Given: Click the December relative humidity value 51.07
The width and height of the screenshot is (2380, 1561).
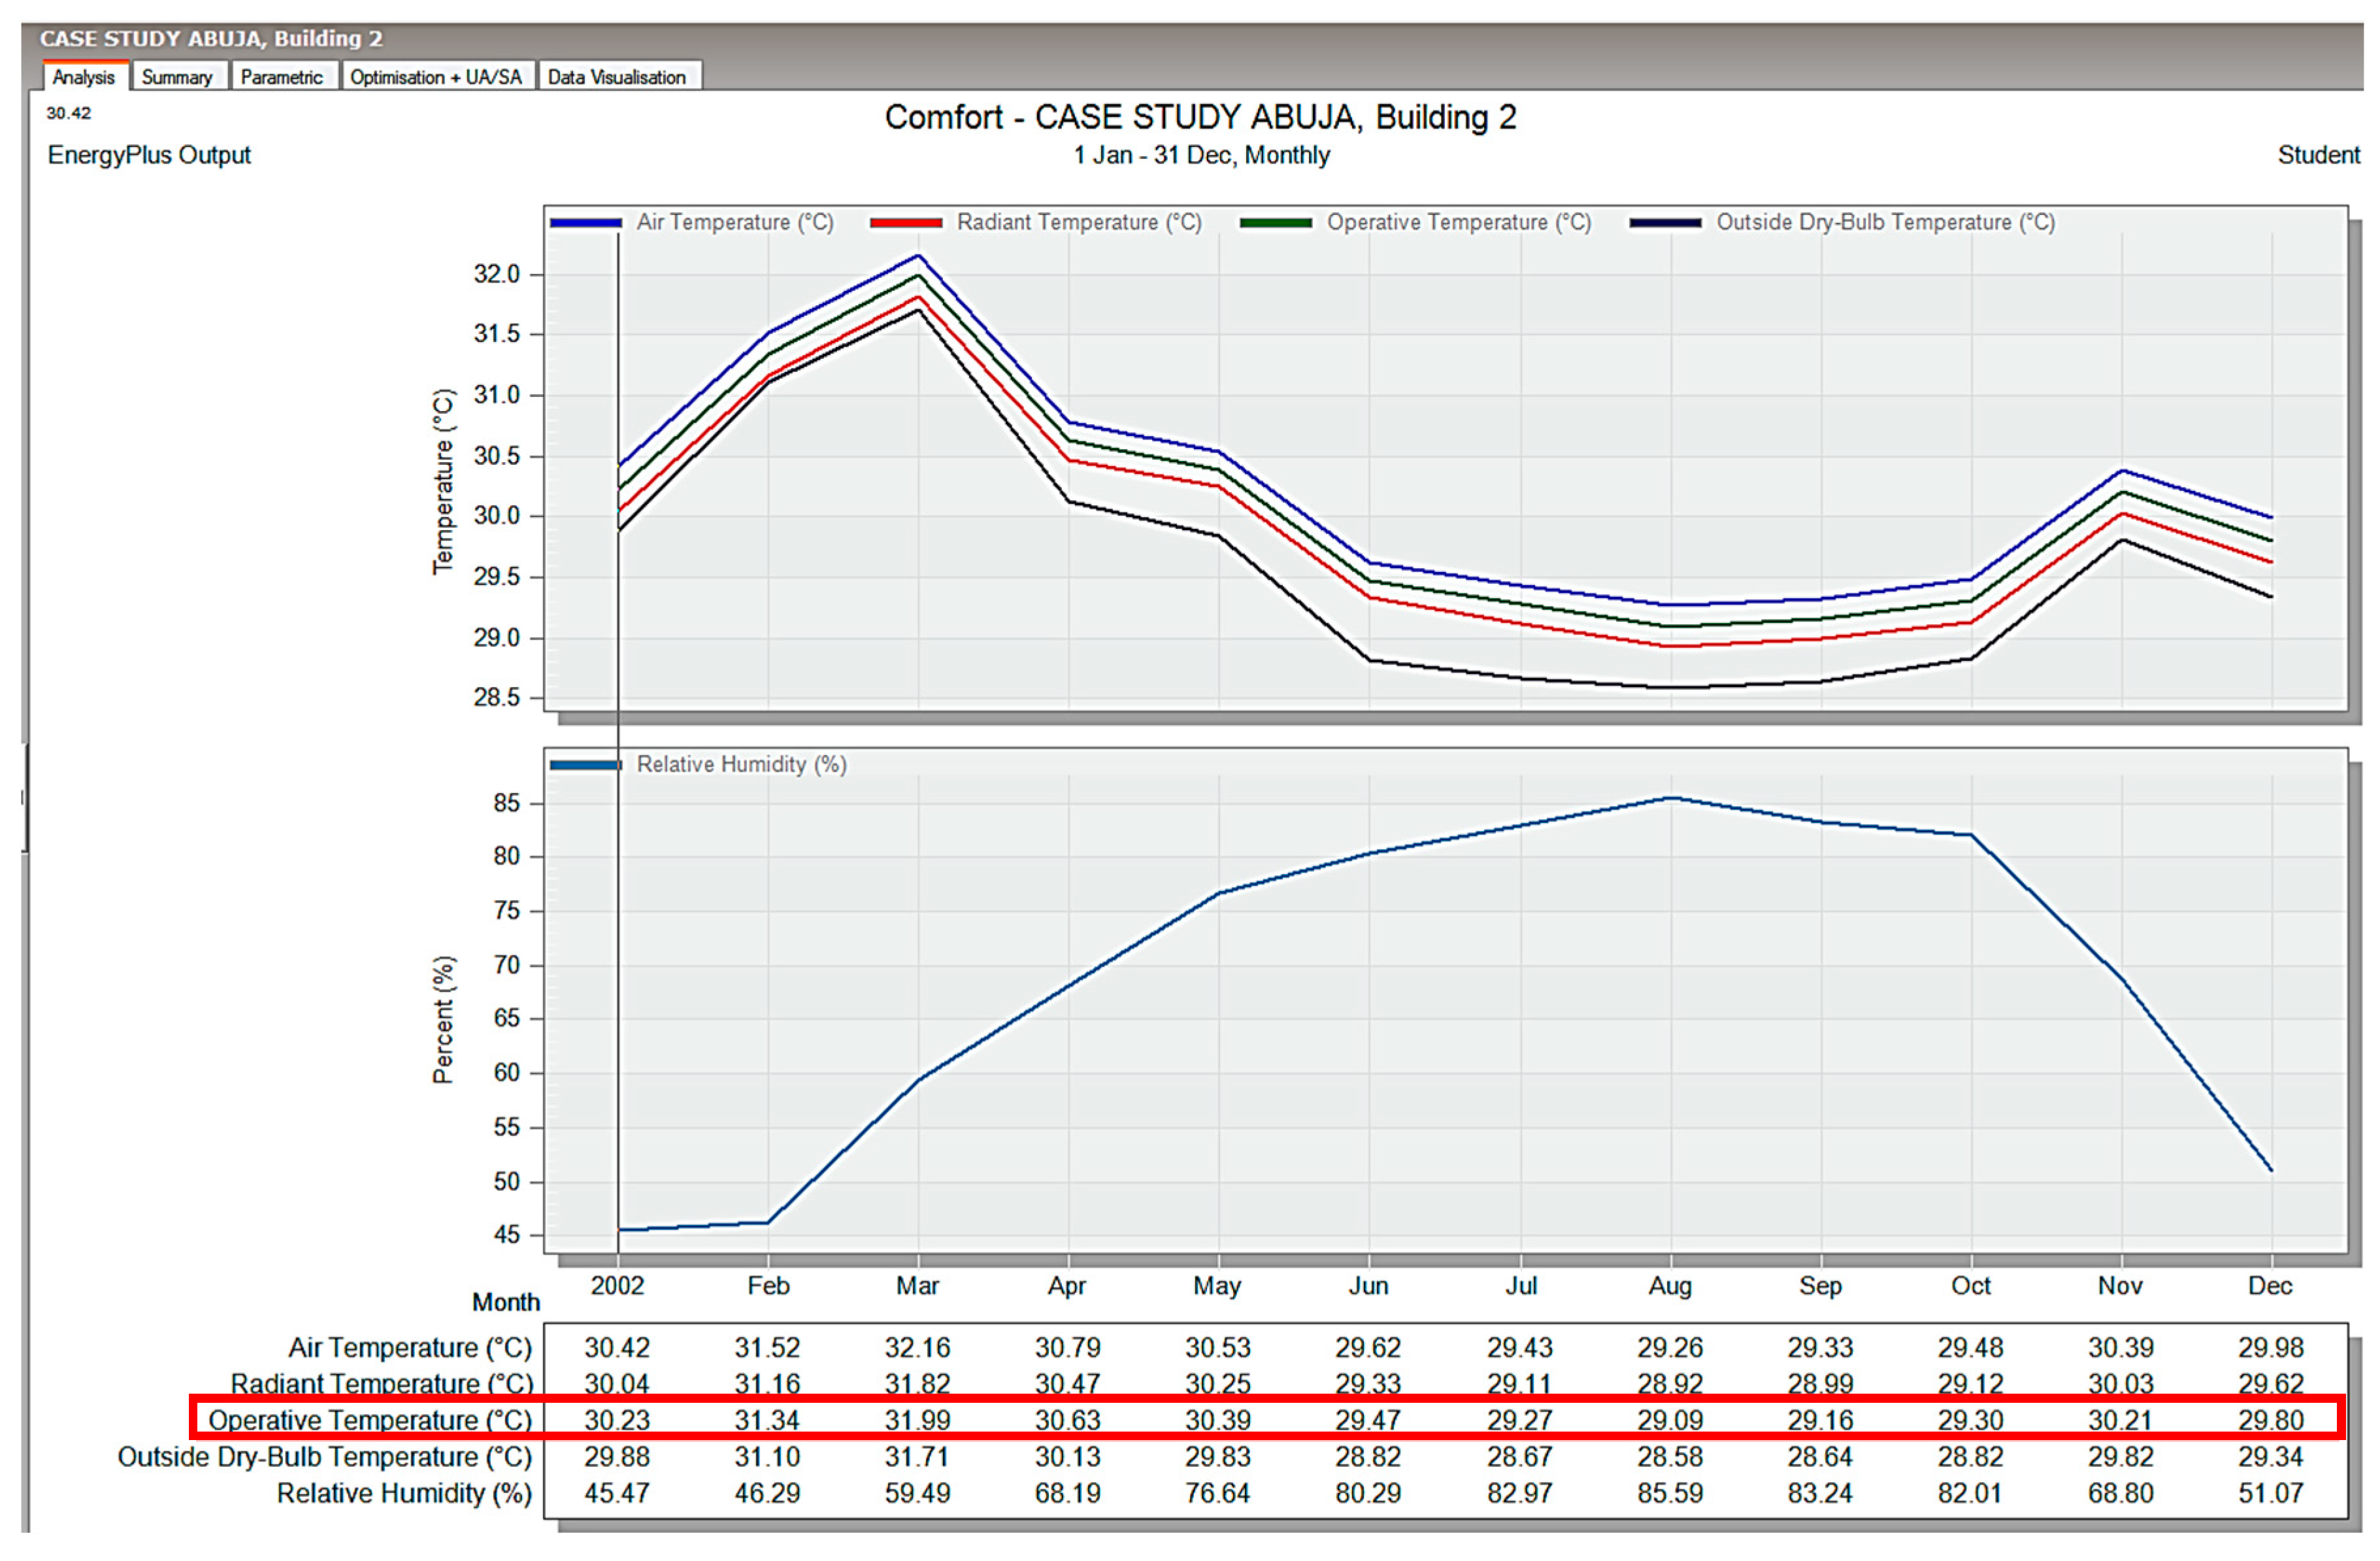Looking at the screenshot, I should pyautogui.click(x=2270, y=1494).
